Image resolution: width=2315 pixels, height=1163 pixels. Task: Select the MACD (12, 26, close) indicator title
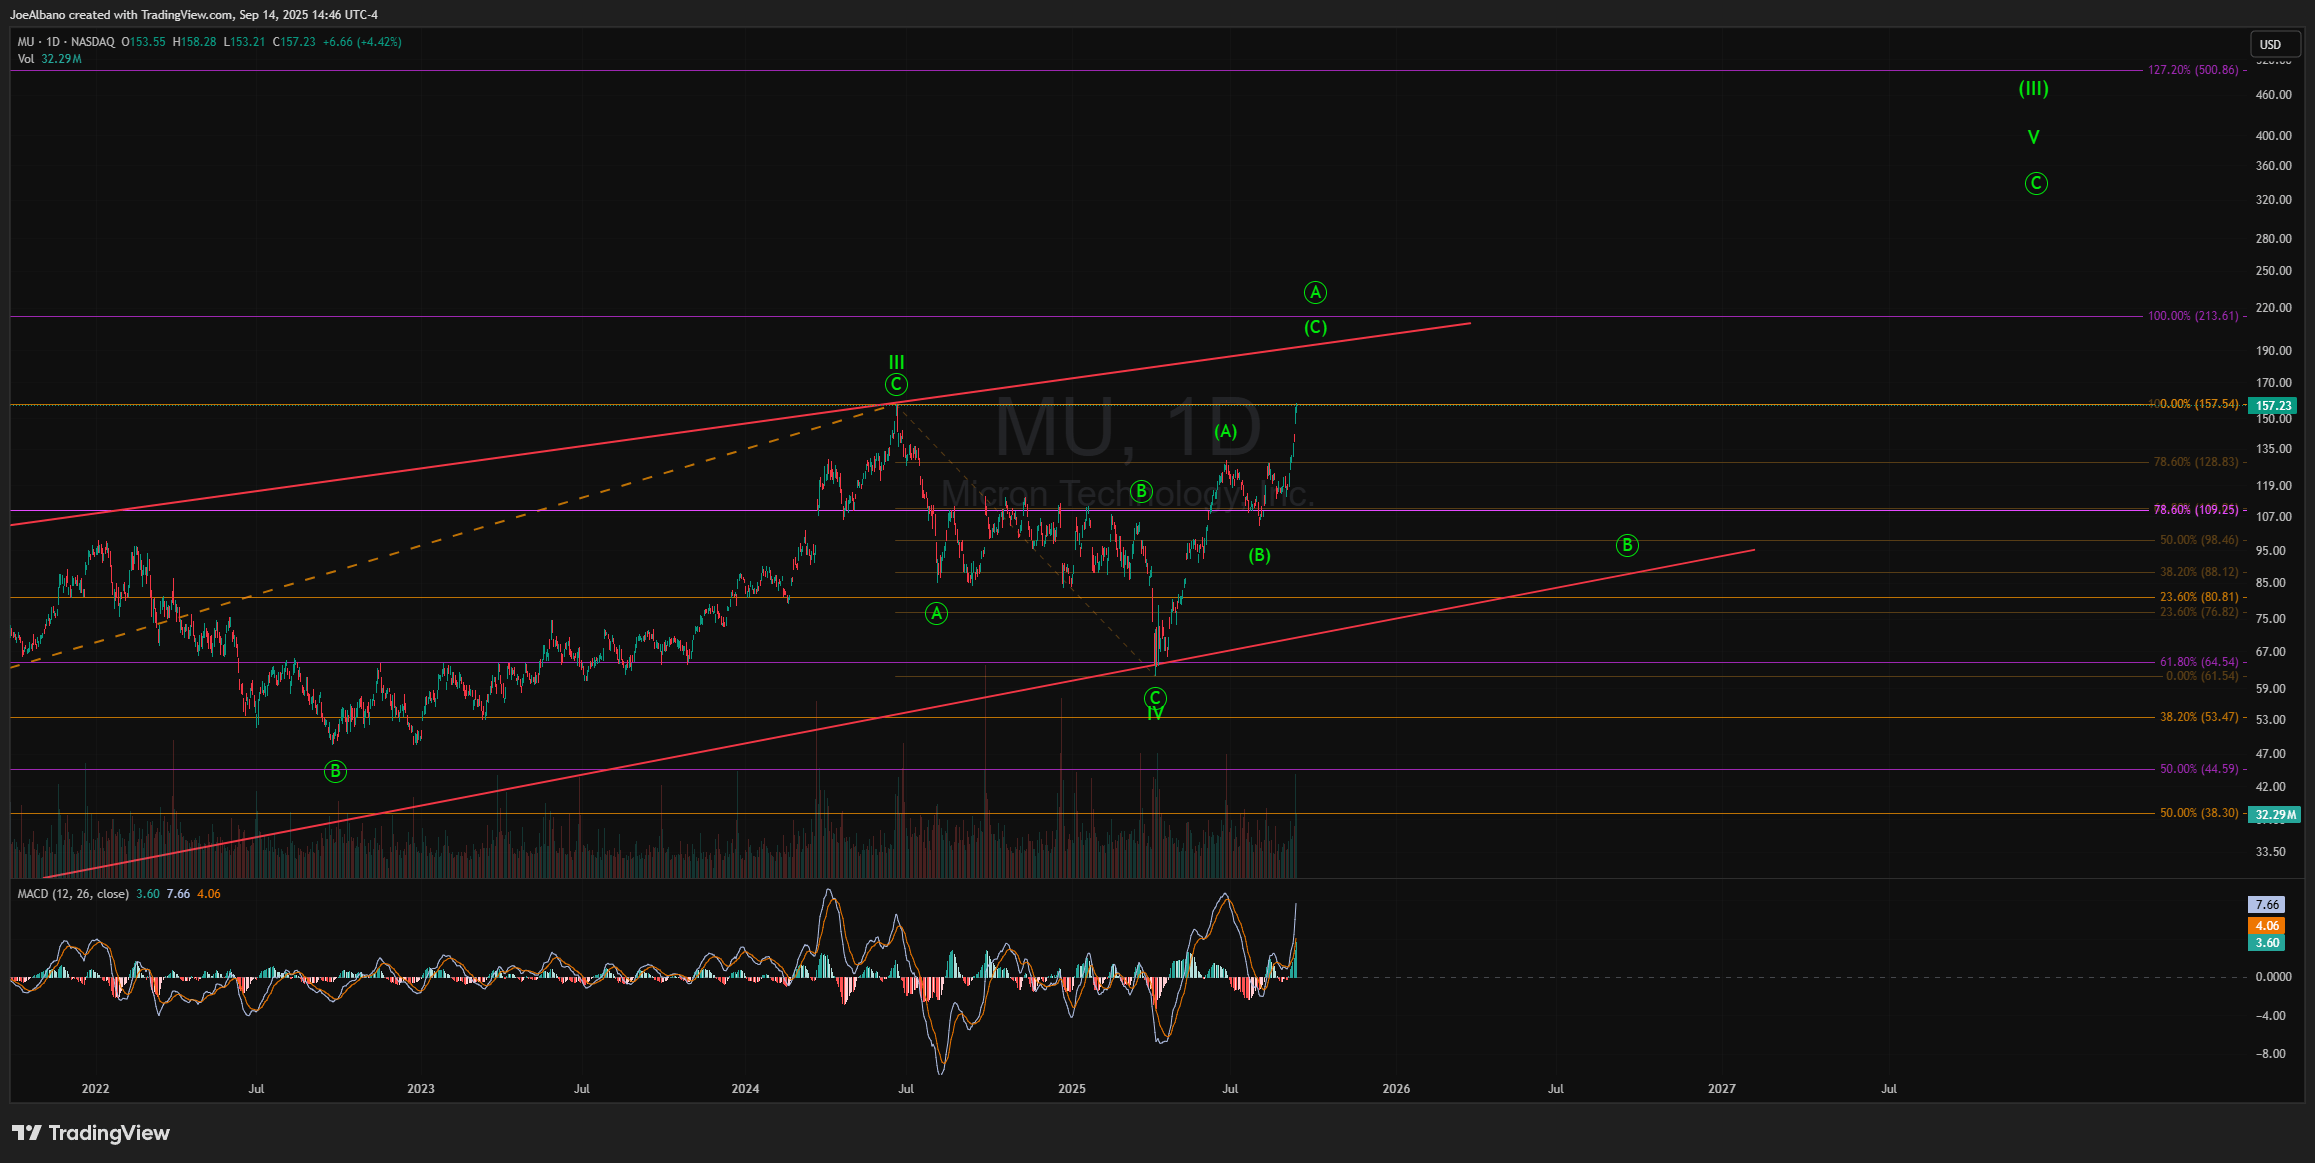click(73, 894)
